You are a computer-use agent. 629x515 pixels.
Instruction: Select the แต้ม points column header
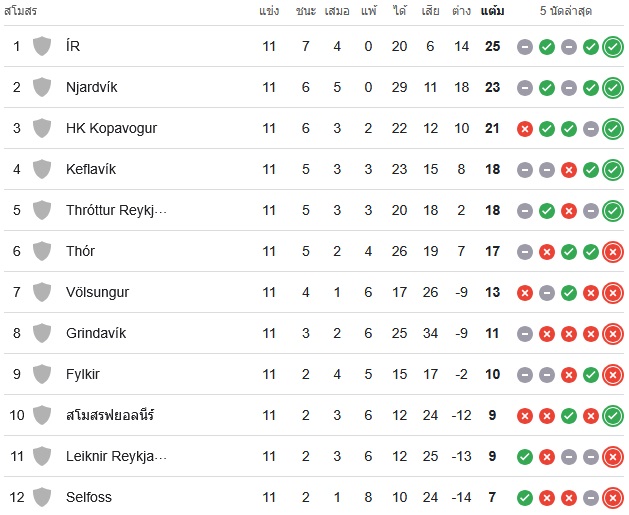point(492,11)
